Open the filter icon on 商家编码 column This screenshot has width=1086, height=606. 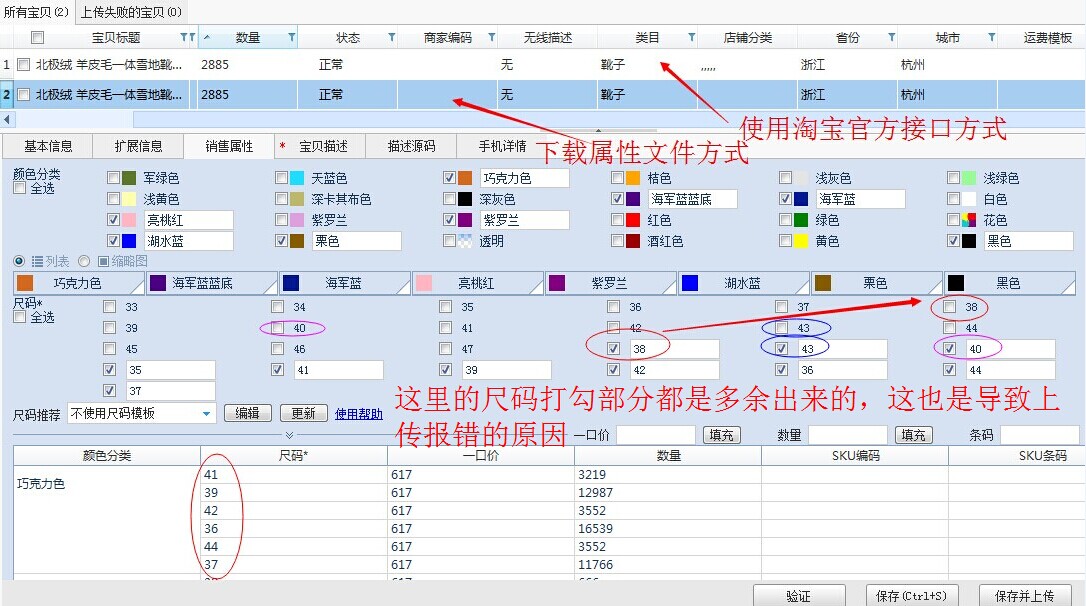pos(491,38)
